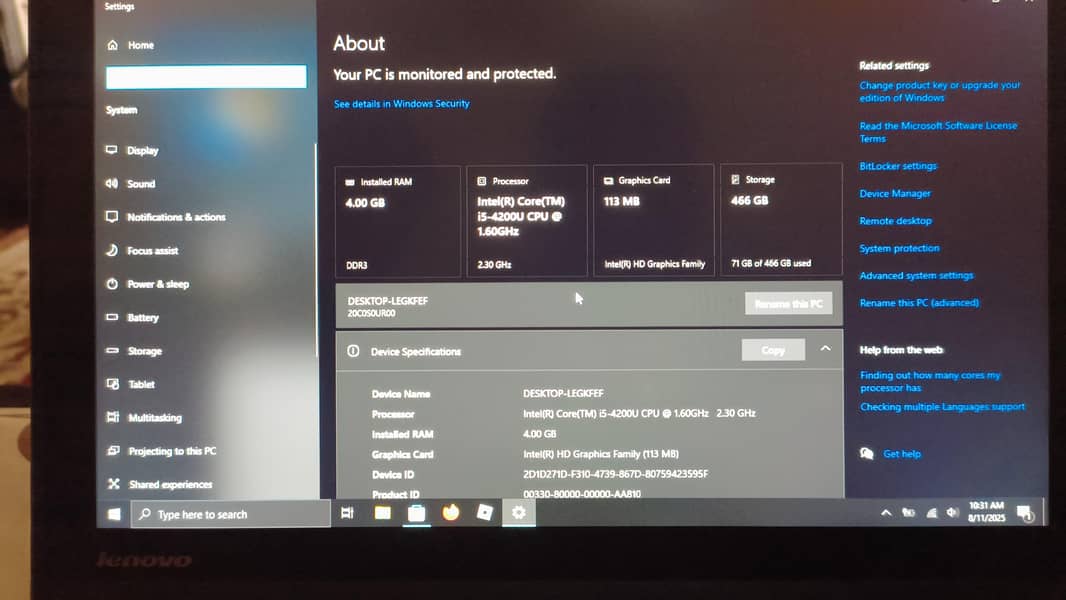
Task: Click the volume icon in system tray
Action: (951, 513)
